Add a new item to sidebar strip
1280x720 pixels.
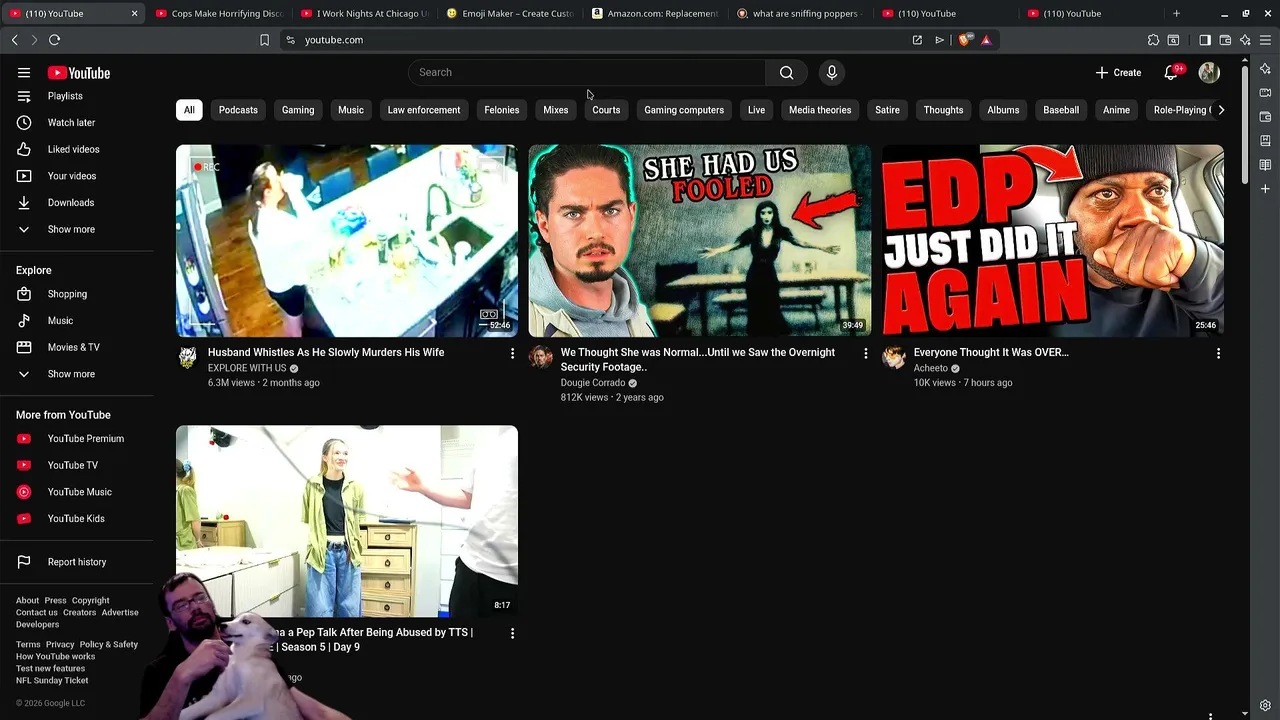[x=1265, y=189]
